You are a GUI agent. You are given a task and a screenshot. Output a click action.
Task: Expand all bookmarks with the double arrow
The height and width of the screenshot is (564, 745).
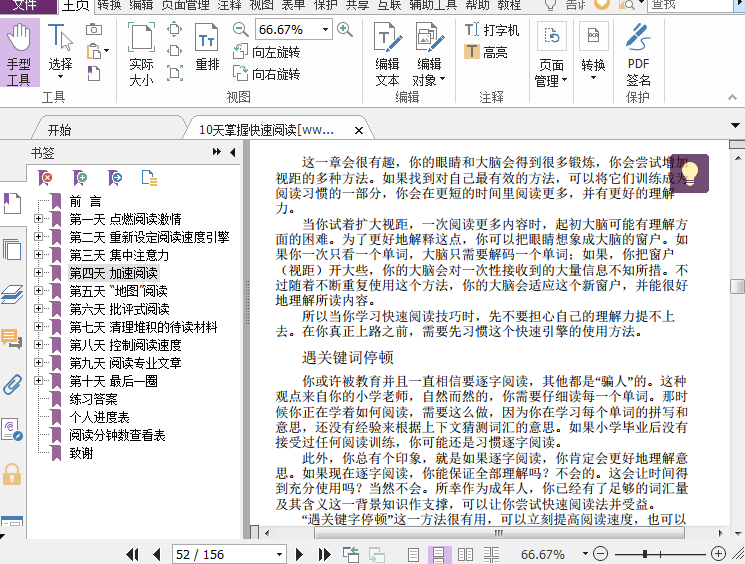(x=217, y=152)
